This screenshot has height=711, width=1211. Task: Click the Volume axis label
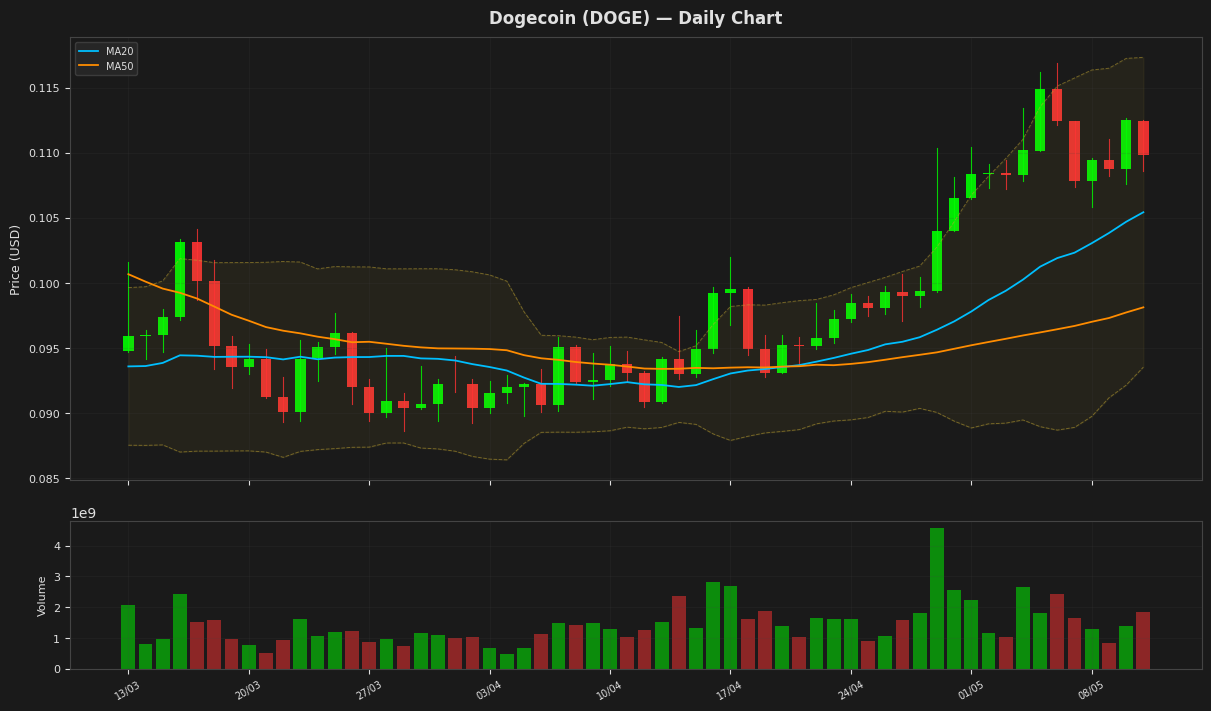42,596
